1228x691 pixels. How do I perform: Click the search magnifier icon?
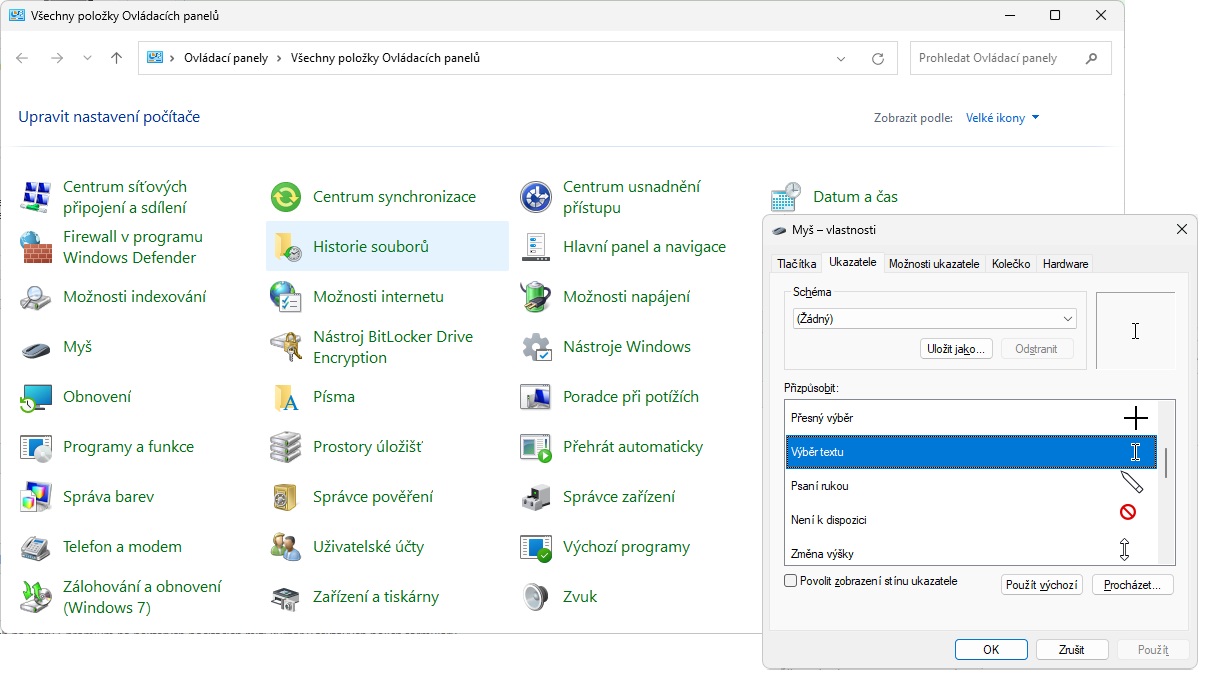[1092, 59]
